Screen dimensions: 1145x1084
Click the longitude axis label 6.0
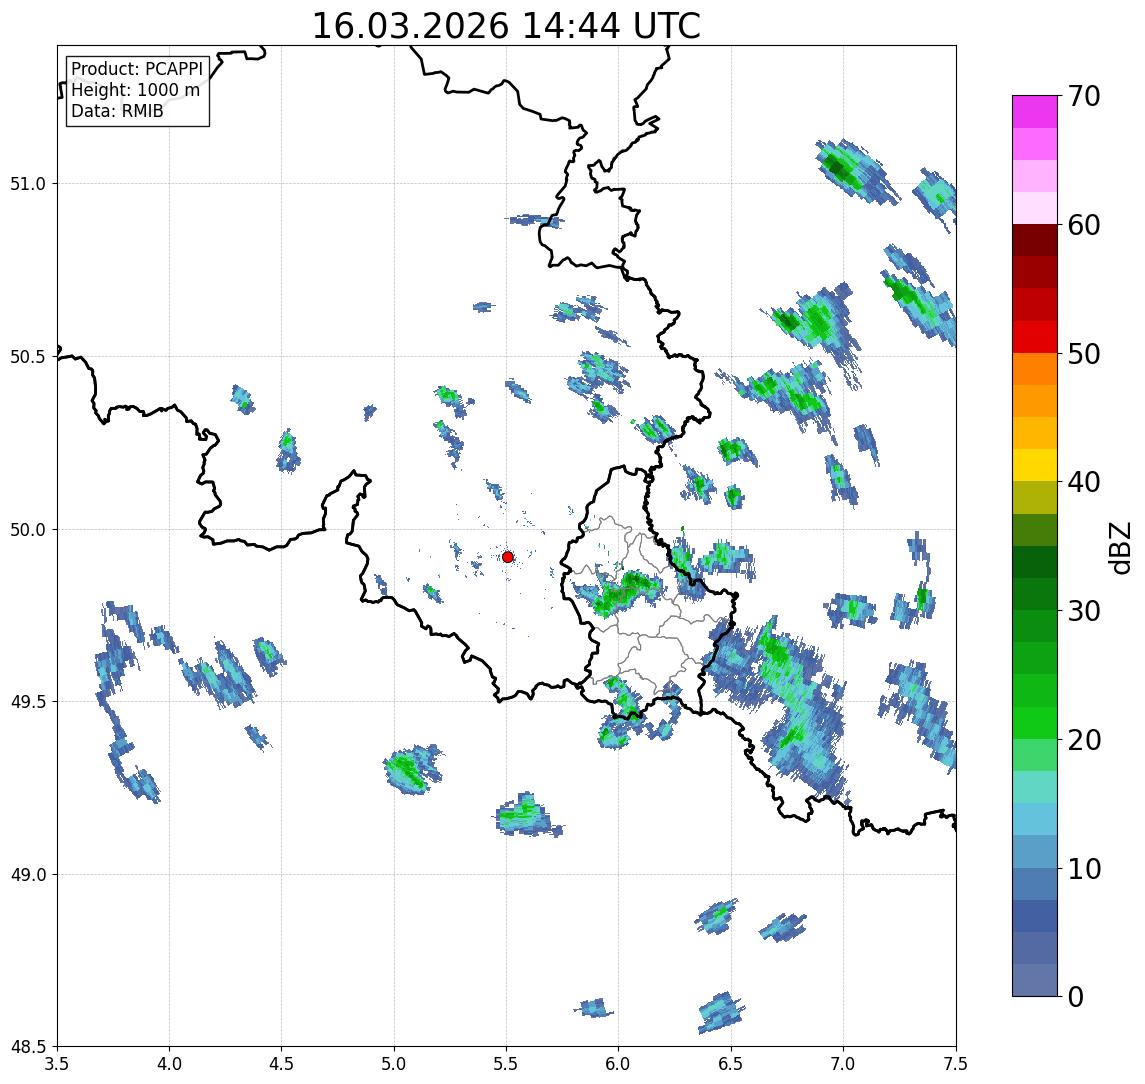point(619,1064)
